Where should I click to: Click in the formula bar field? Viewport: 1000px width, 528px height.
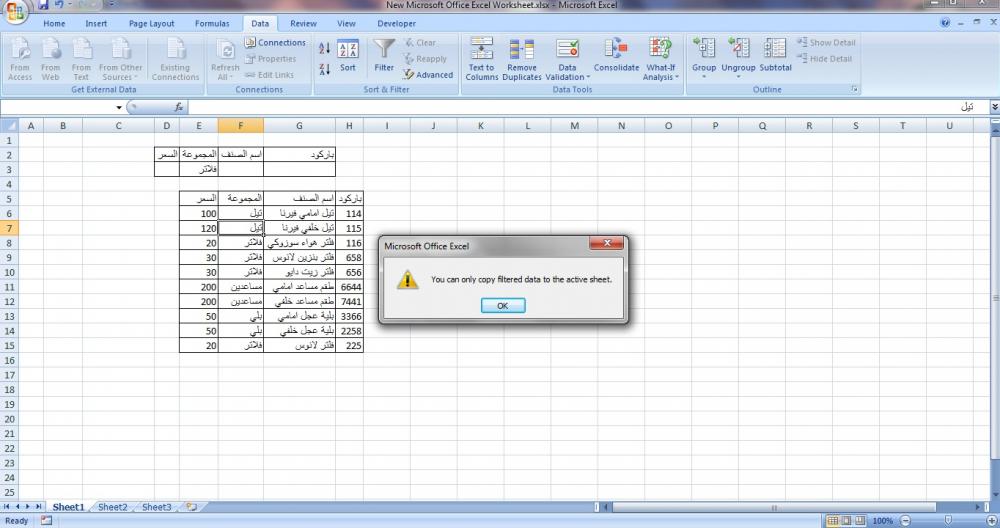[x=587, y=107]
